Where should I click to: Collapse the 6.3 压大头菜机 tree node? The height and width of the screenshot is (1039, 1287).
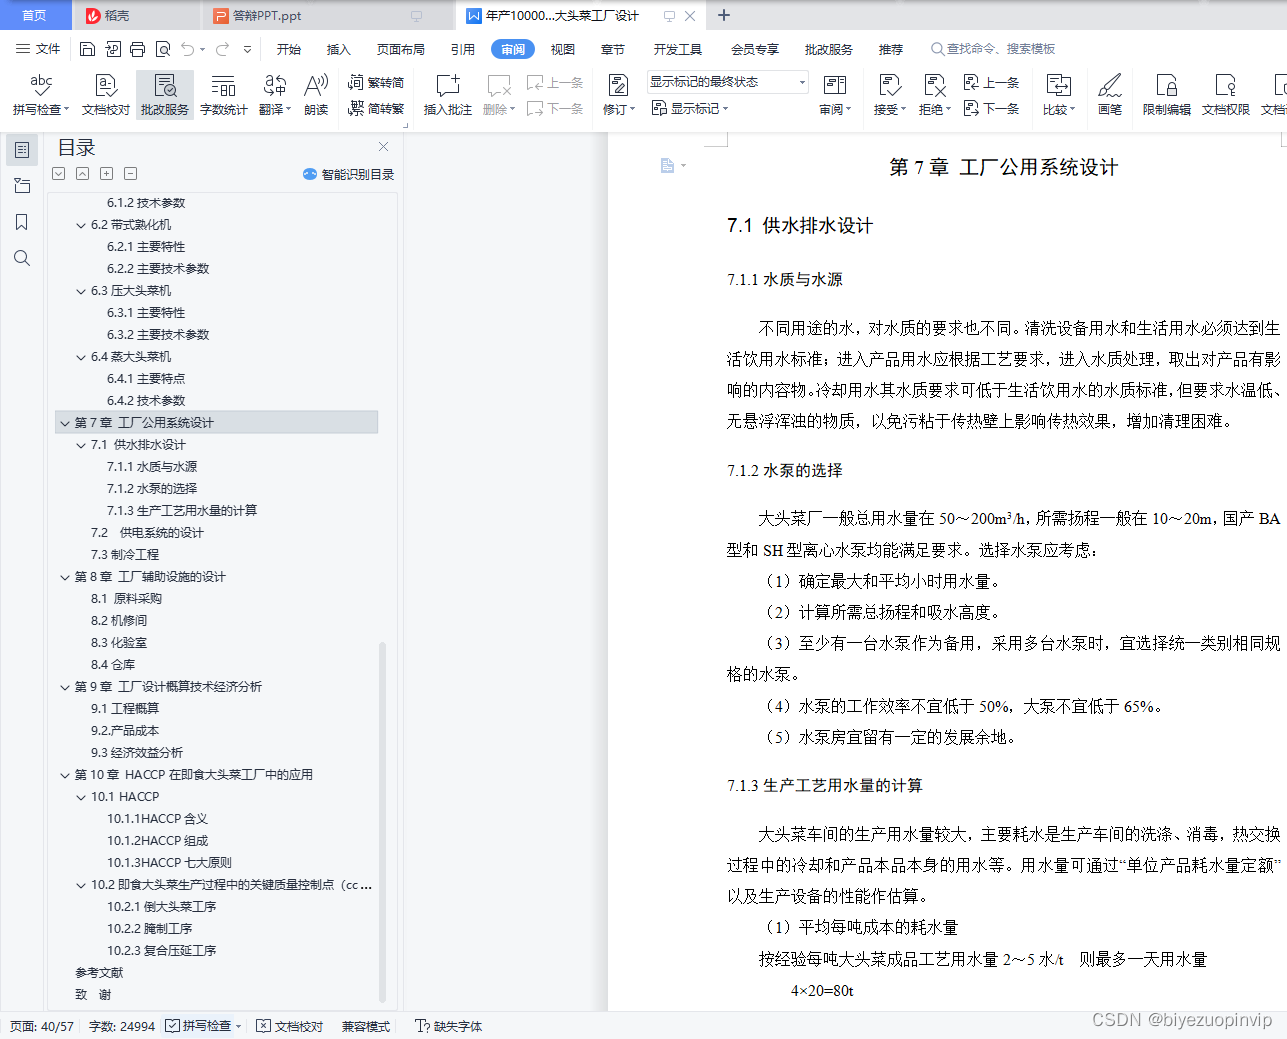(x=81, y=291)
